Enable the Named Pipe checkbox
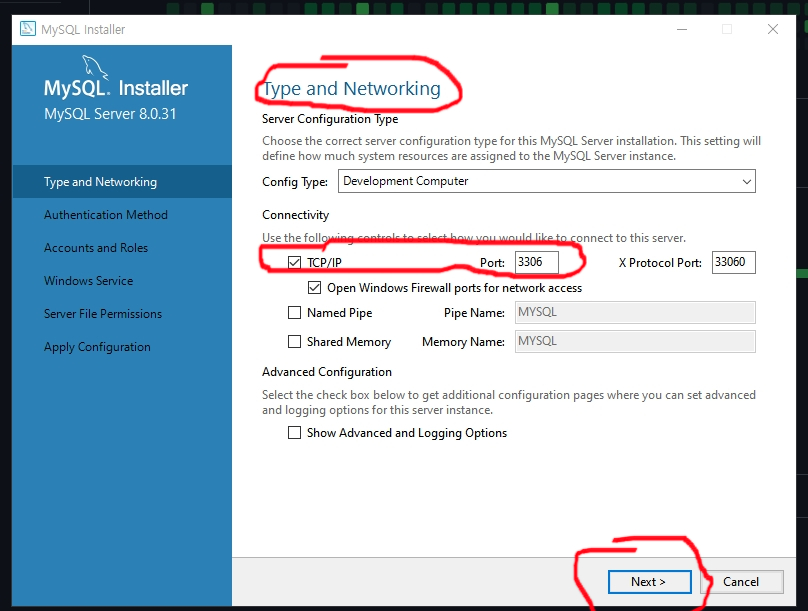This screenshot has height=611, width=808. point(294,313)
